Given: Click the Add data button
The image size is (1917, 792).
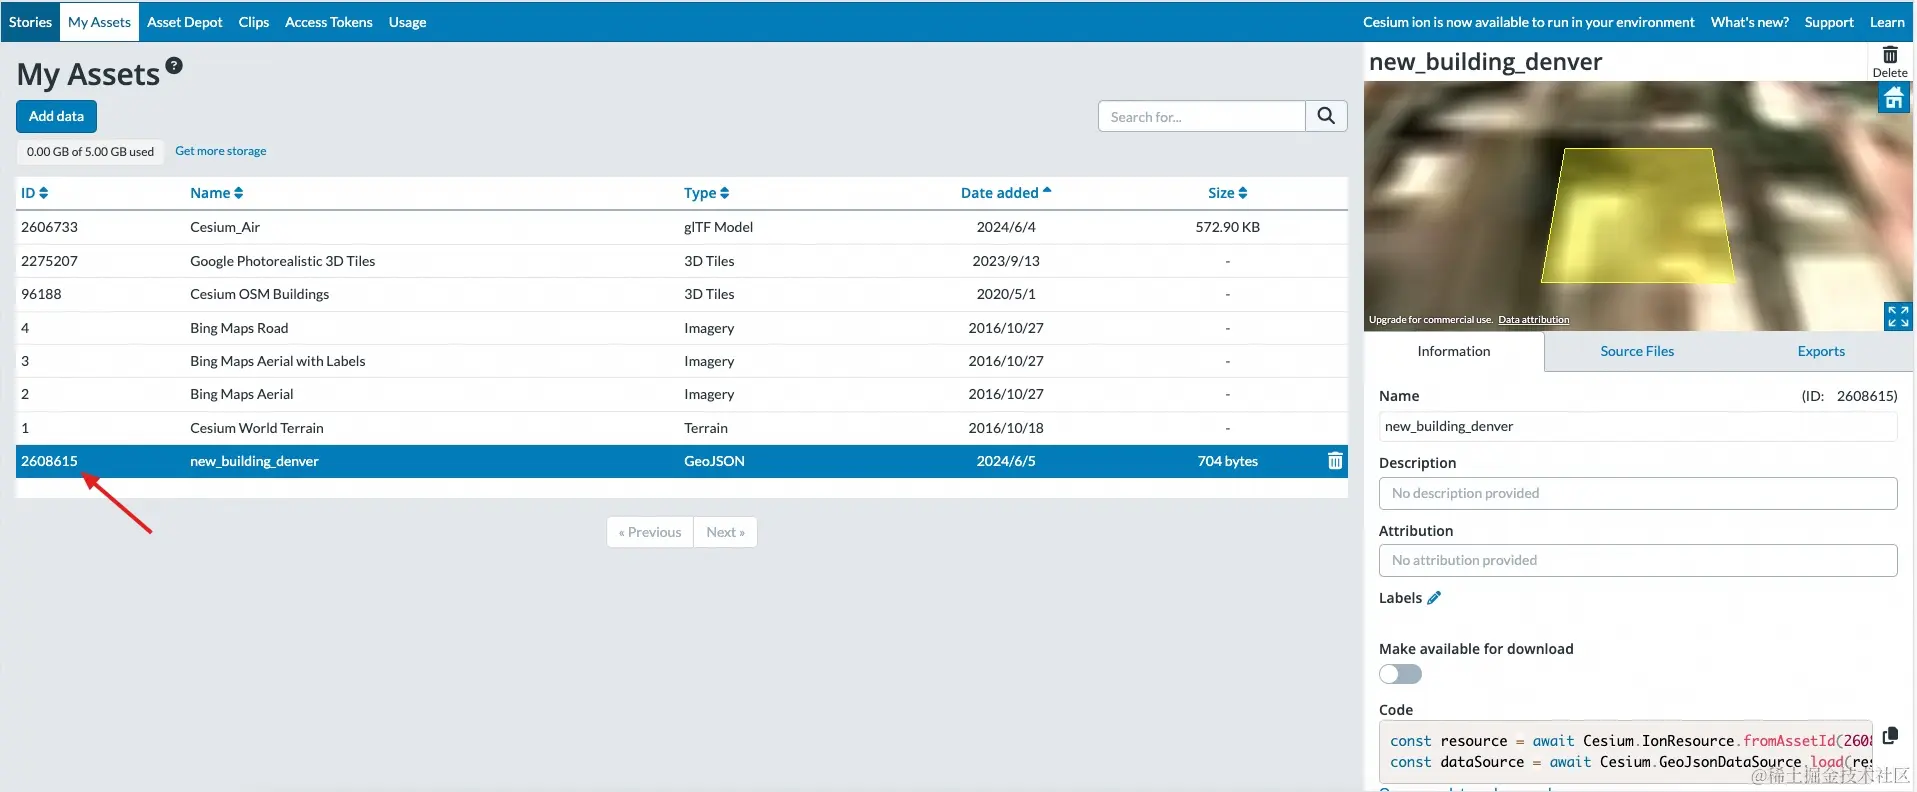Looking at the screenshot, I should tap(56, 116).
